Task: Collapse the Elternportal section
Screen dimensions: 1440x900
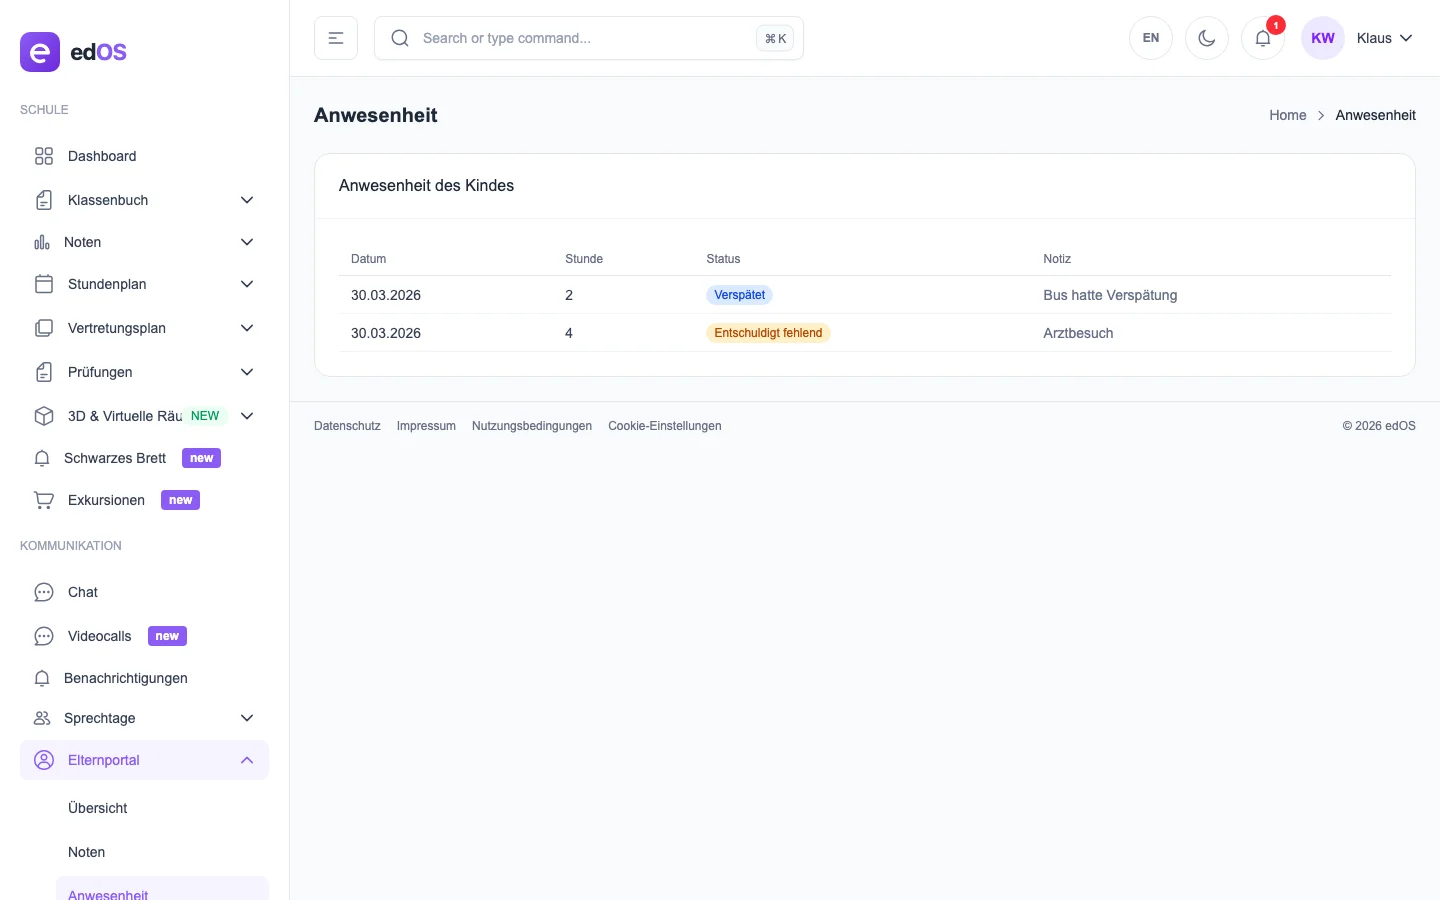Action: 247,760
